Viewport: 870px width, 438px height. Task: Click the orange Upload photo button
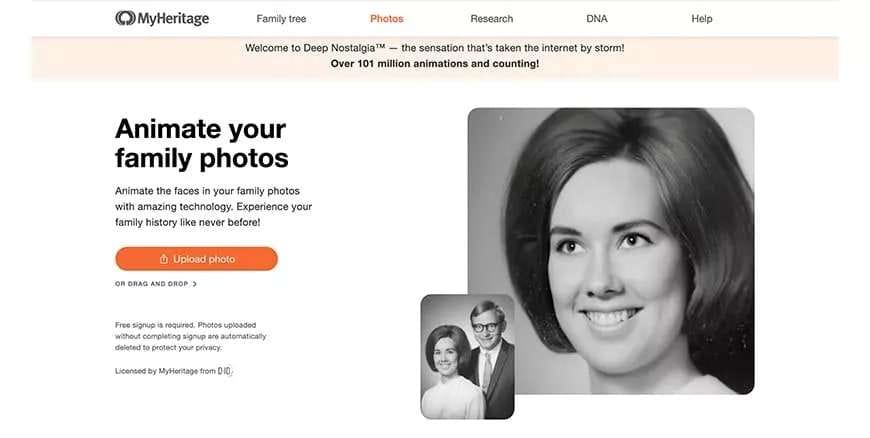(x=196, y=259)
